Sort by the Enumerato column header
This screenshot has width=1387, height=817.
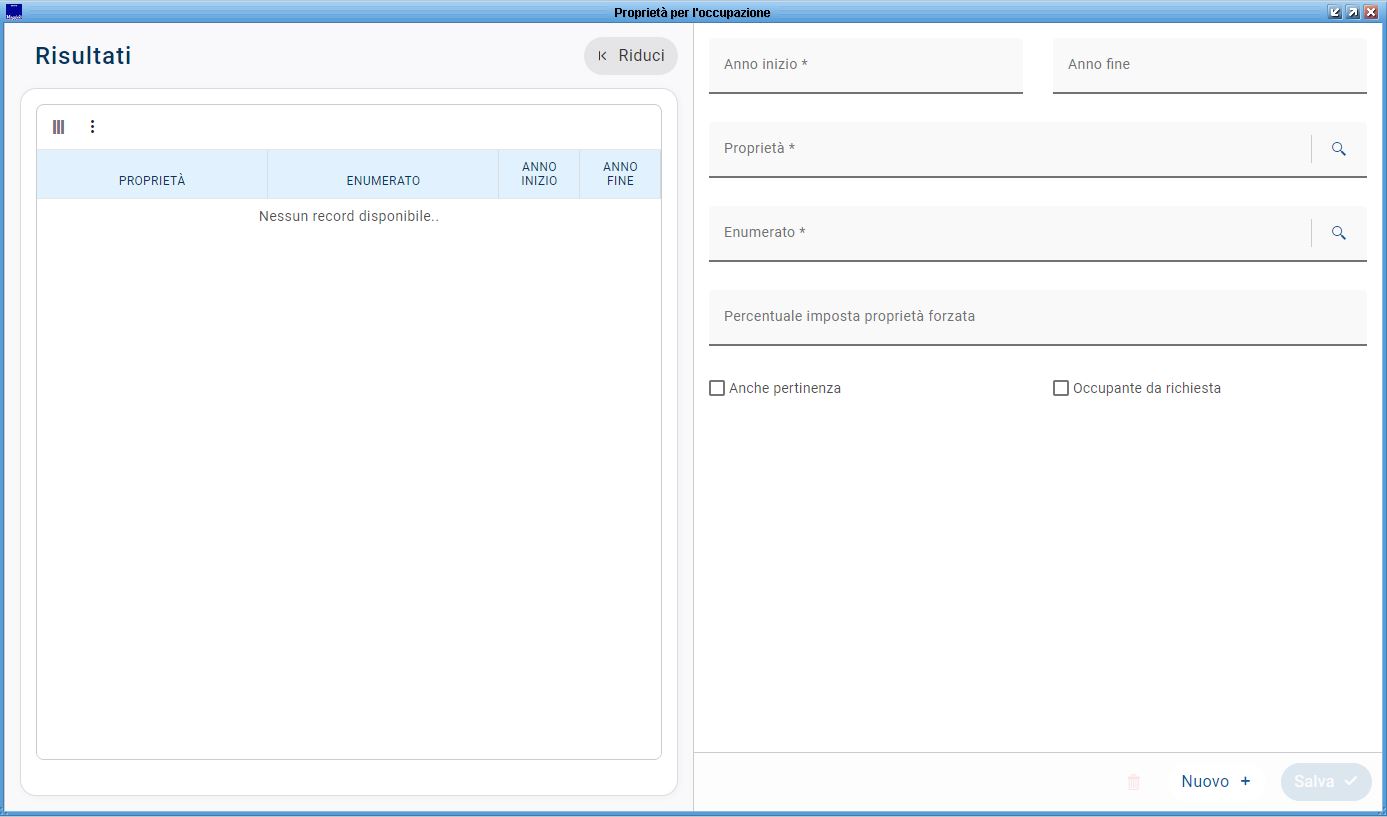383,181
